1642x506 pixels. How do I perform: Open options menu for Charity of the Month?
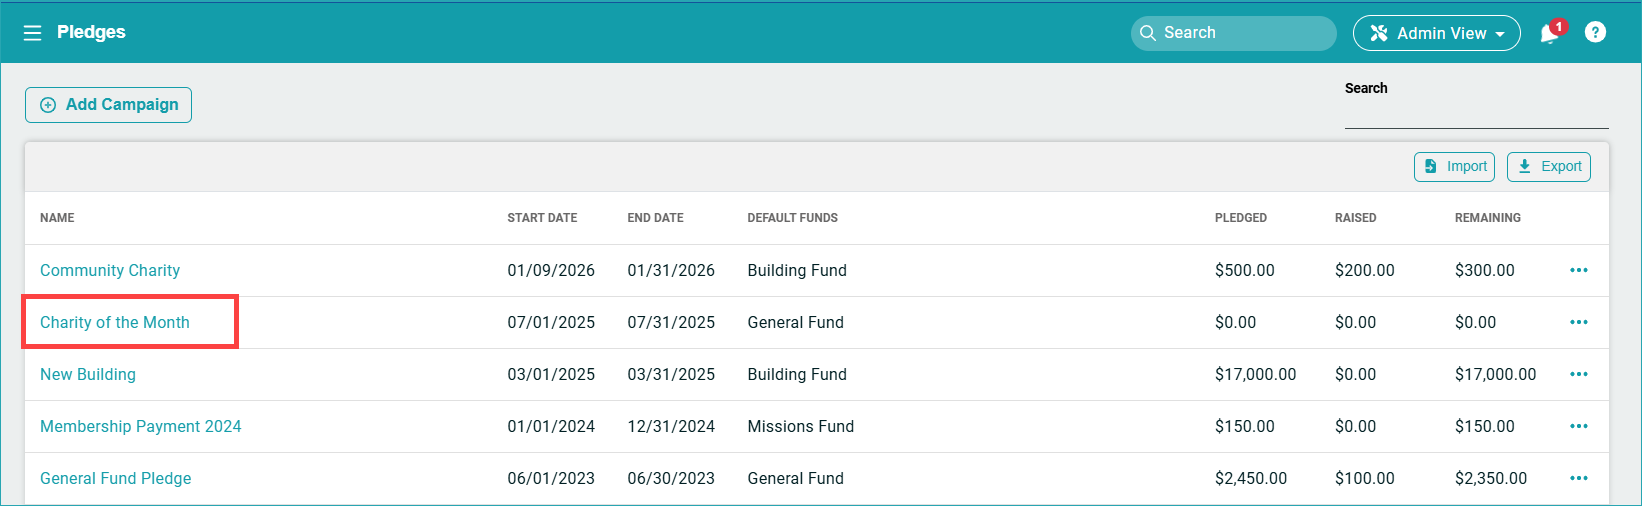(x=1579, y=323)
